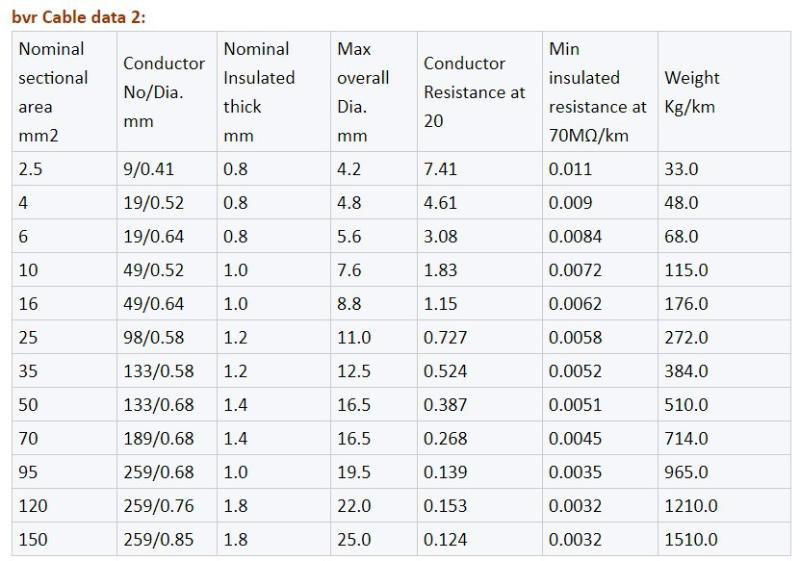Screen dimensions: 800x561
Task: Select the 189/0.68 conductor cell
Action: click(159, 438)
